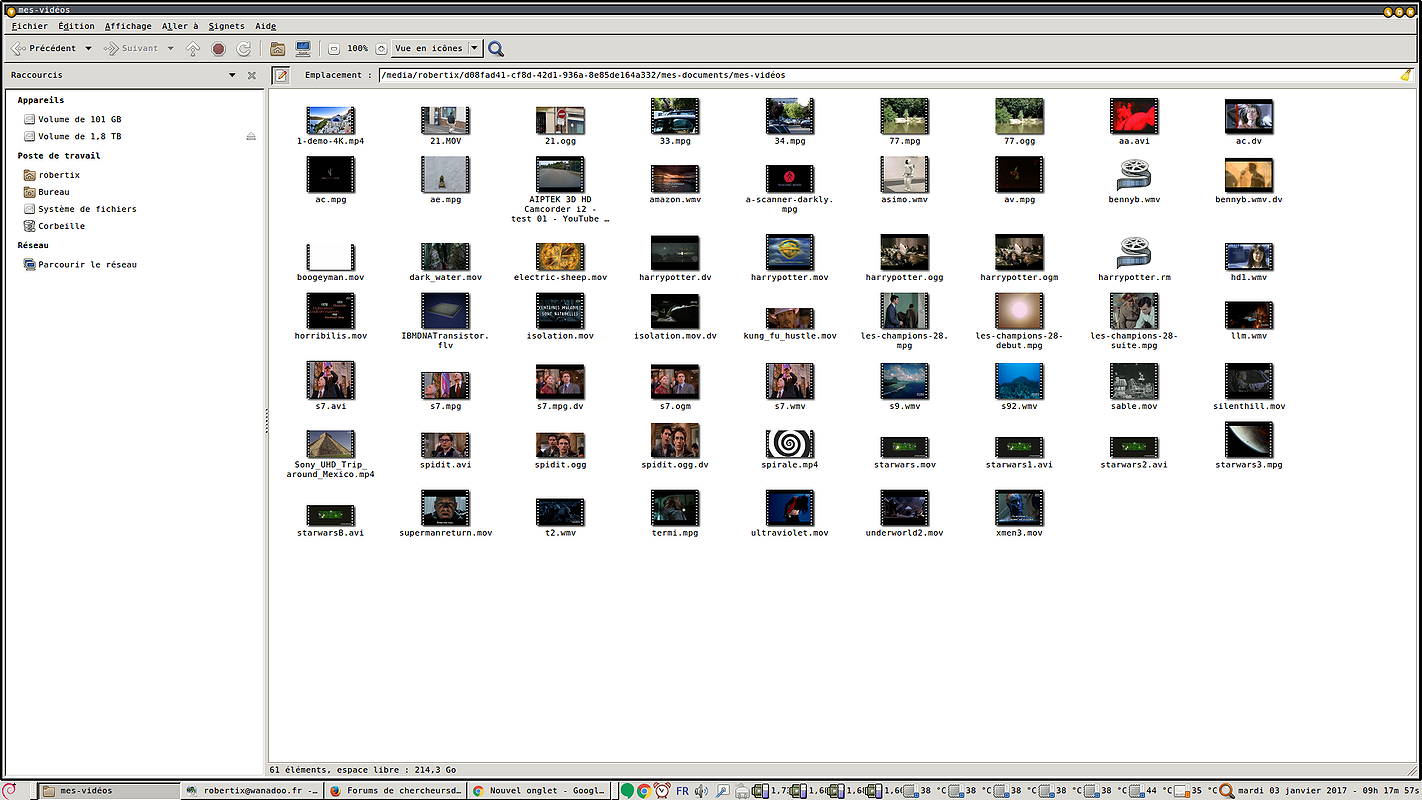The image size is (1422, 800).
Task: Click the Chrome icon in system tray
Action: click(644, 791)
